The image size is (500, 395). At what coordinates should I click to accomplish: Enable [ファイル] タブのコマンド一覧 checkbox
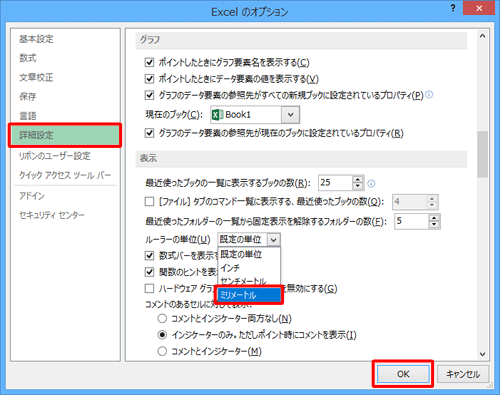(149, 202)
